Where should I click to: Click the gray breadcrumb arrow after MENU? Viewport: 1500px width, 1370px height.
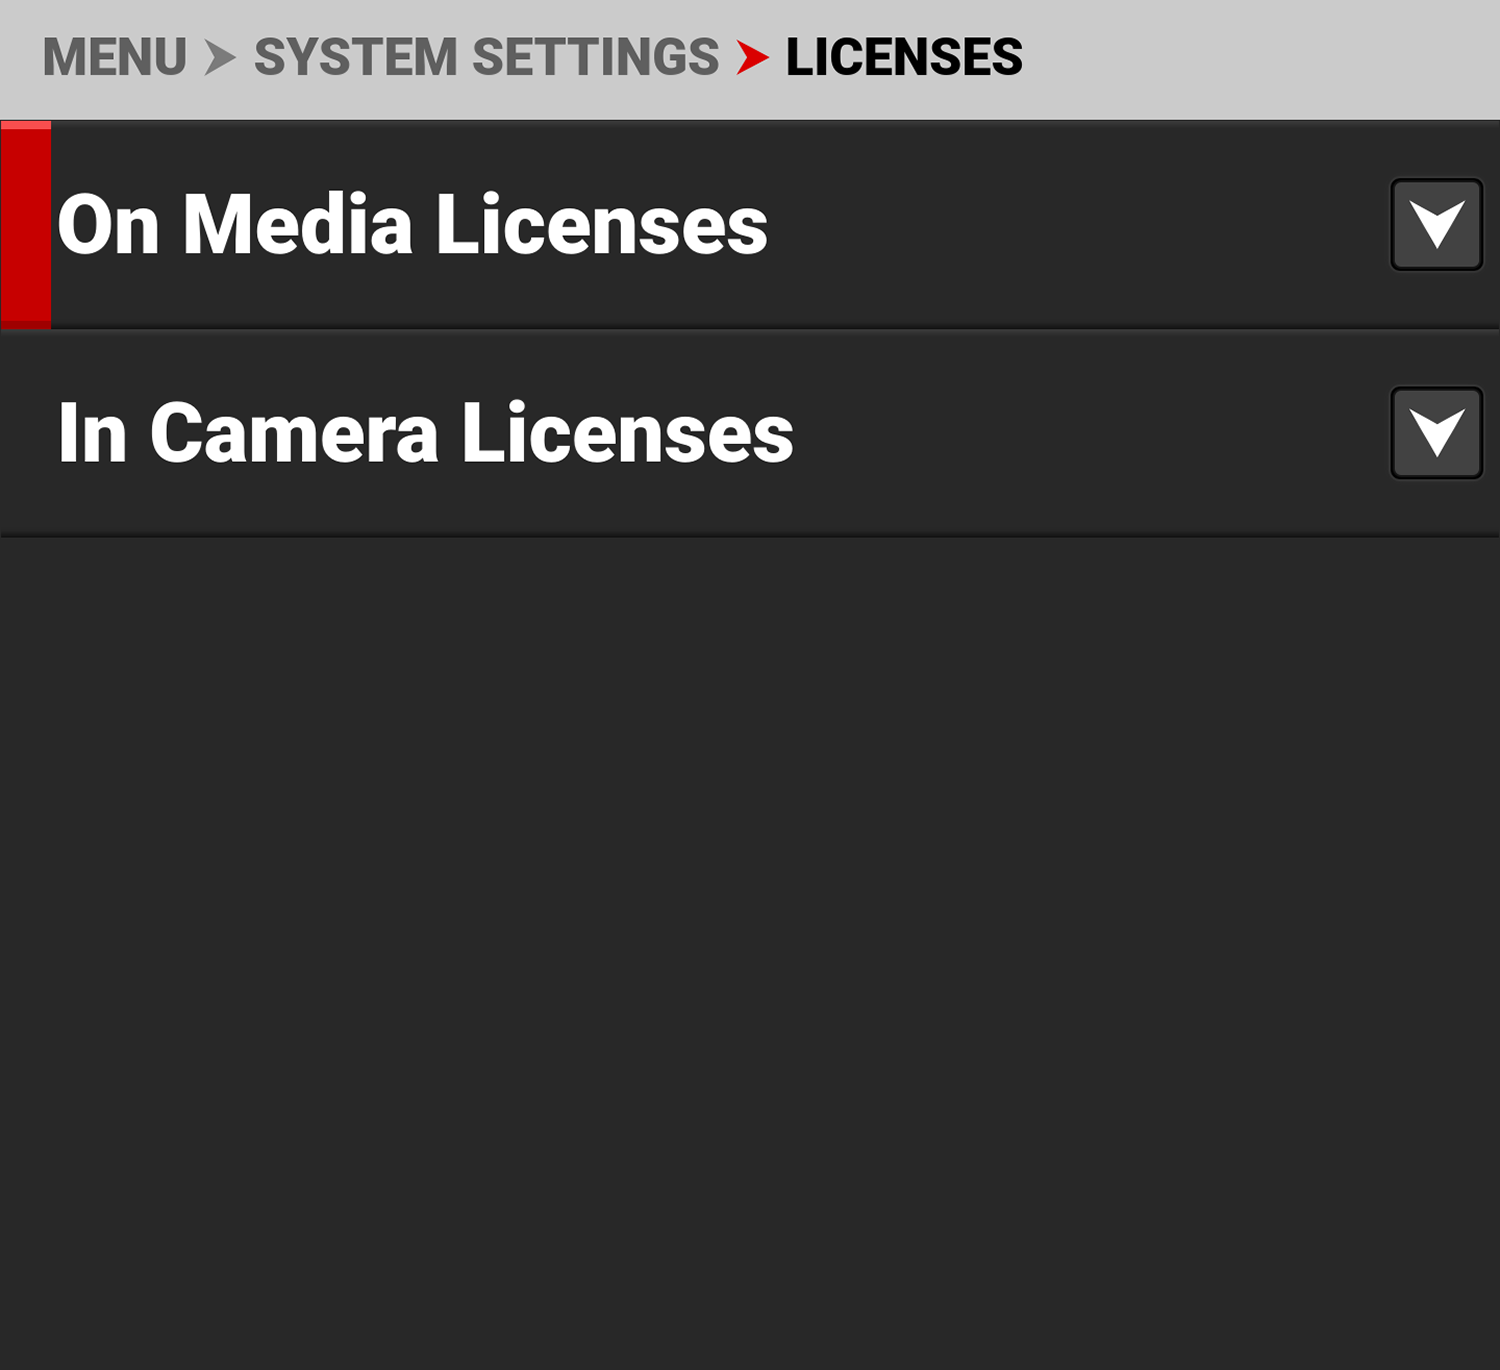pos(220,57)
